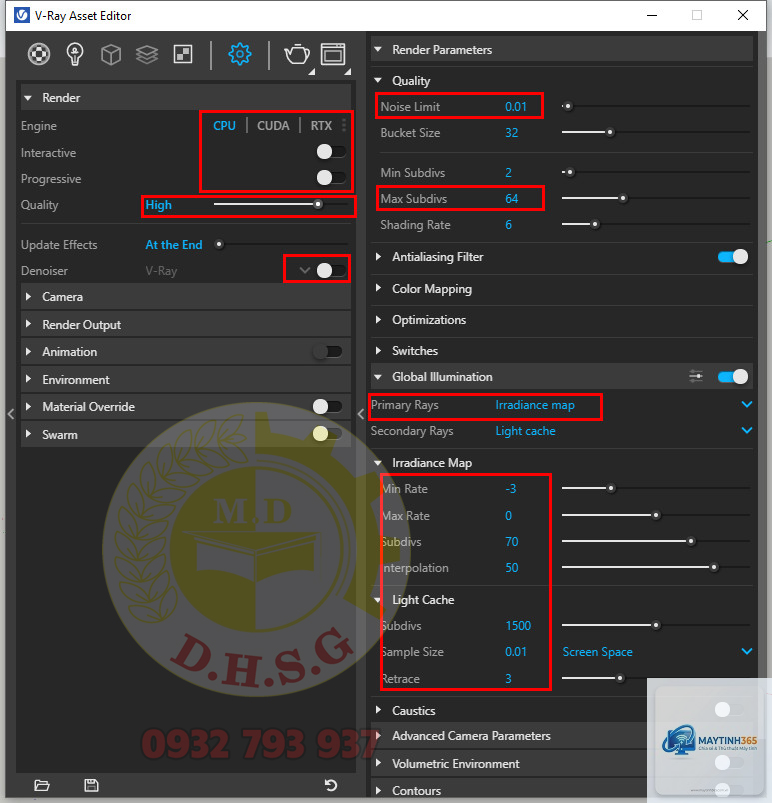772x803 pixels.
Task: Click the Noise Limit value 0.01
Action: point(515,107)
